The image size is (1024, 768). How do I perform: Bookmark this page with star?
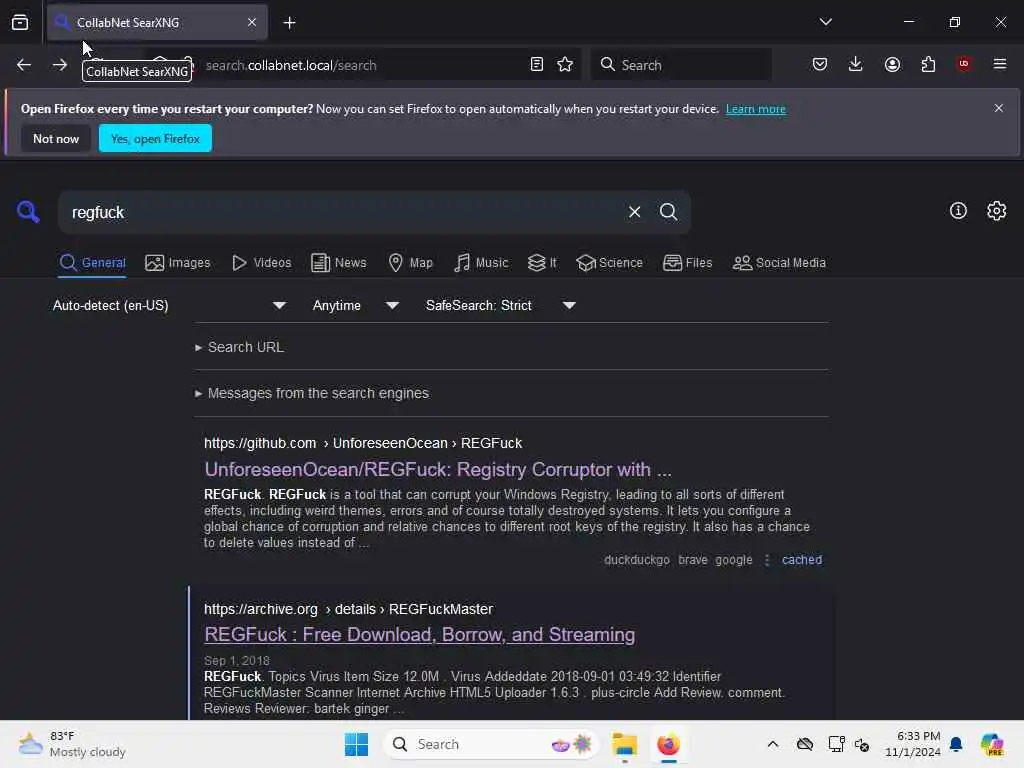tap(565, 64)
